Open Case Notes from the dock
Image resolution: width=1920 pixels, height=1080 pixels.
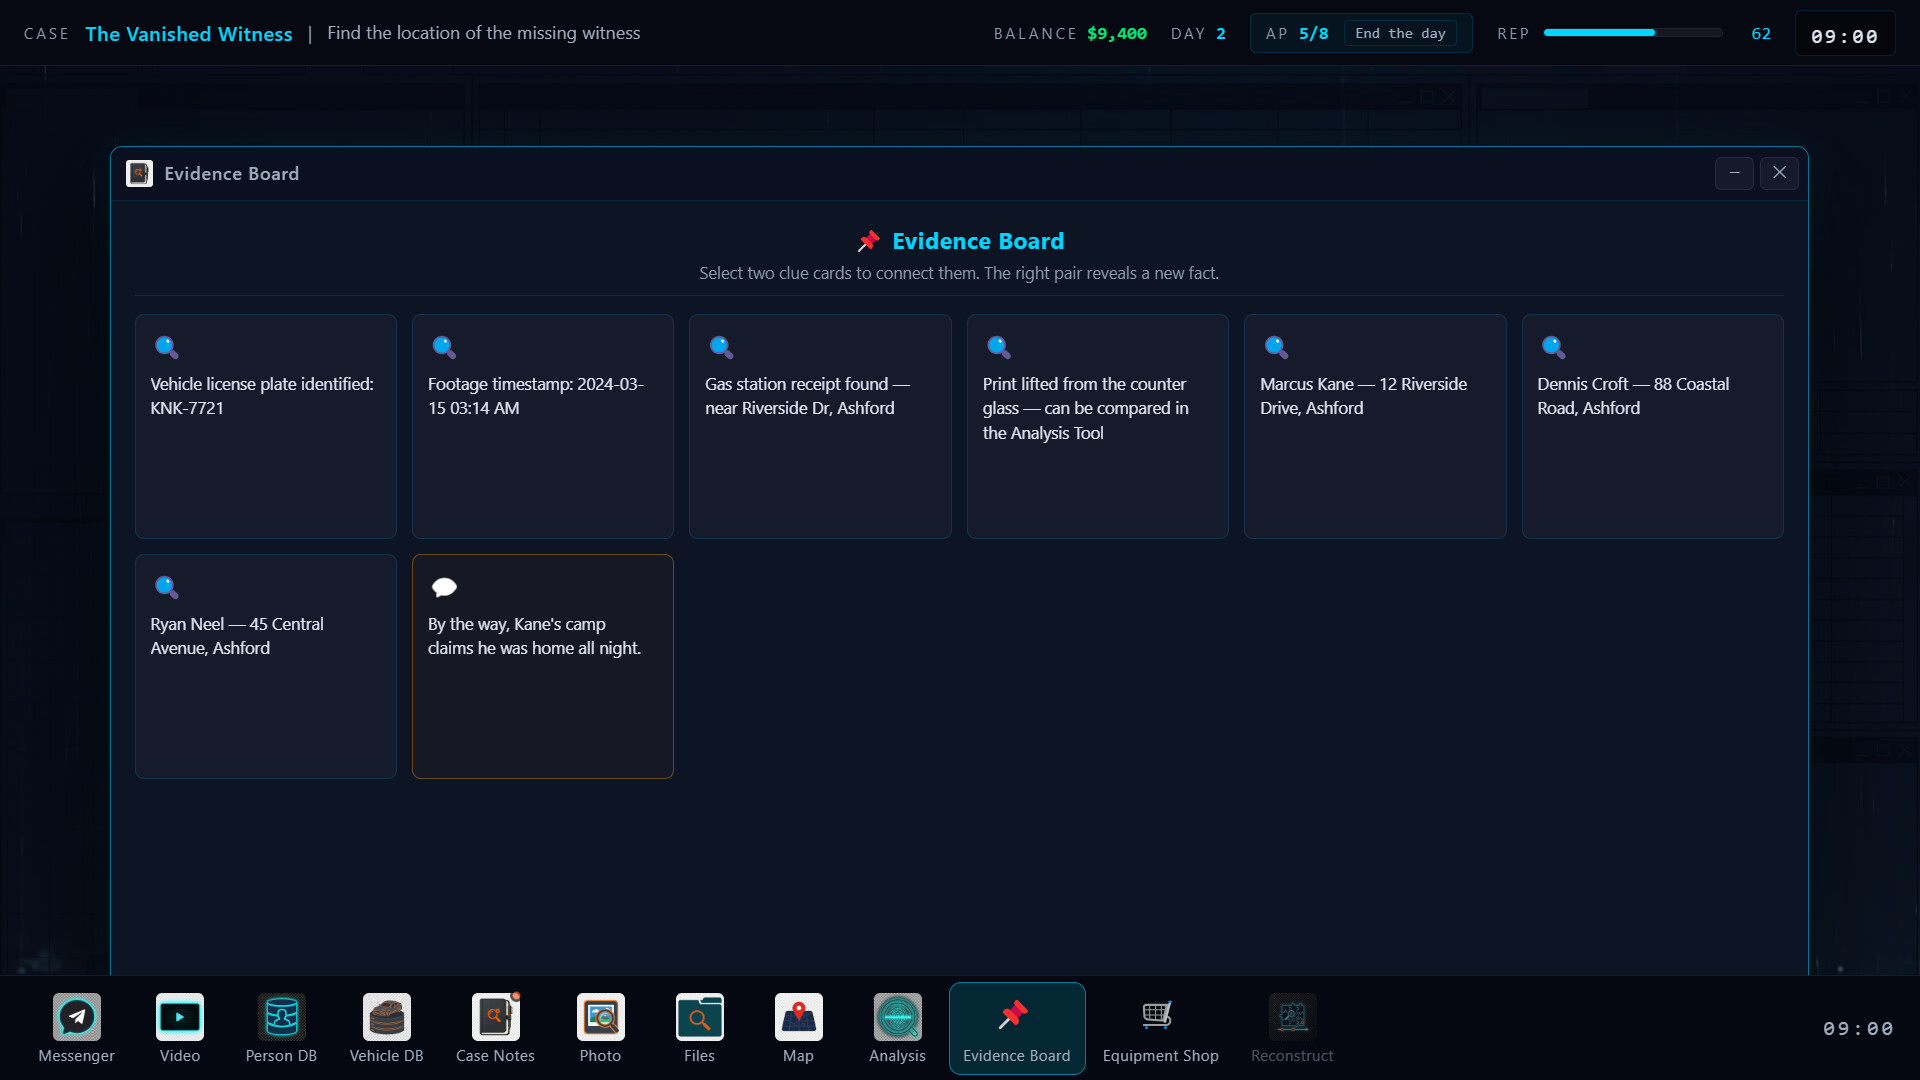[x=495, y=1028]
